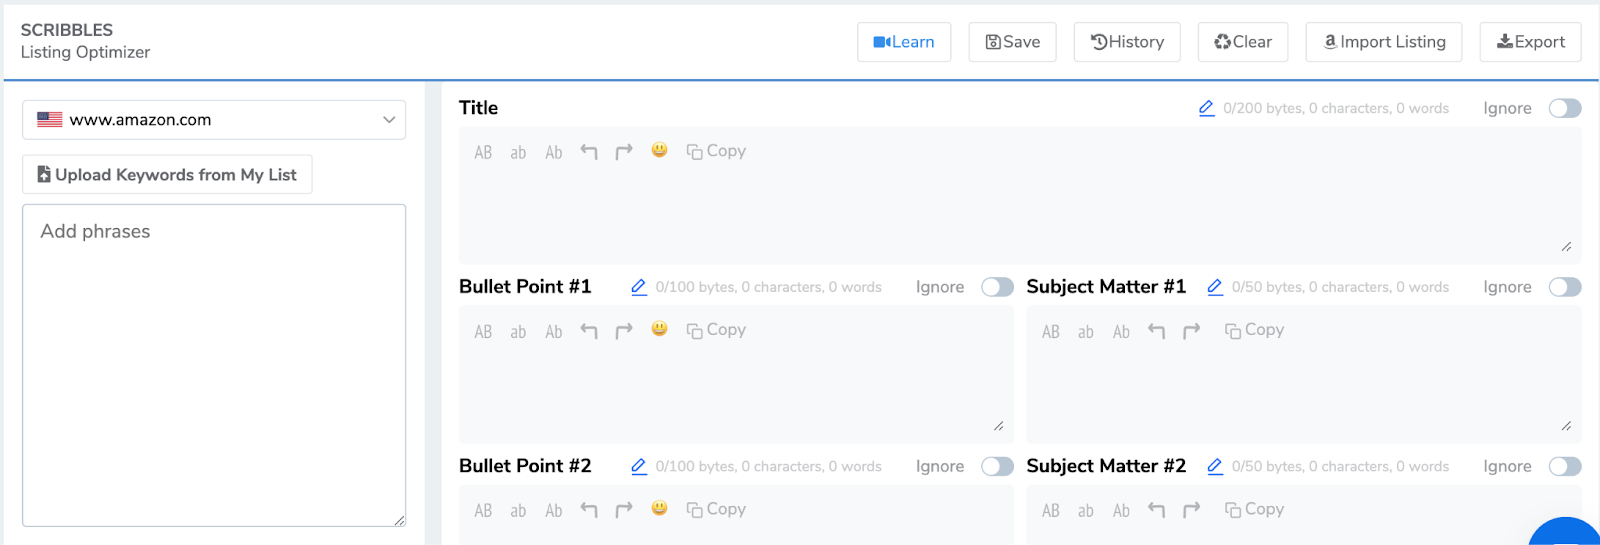Copy the Subject Matter #2 text
The height and width of the screenshot is (545, 1600).
pyautogui.click(x=1255, y=509)
